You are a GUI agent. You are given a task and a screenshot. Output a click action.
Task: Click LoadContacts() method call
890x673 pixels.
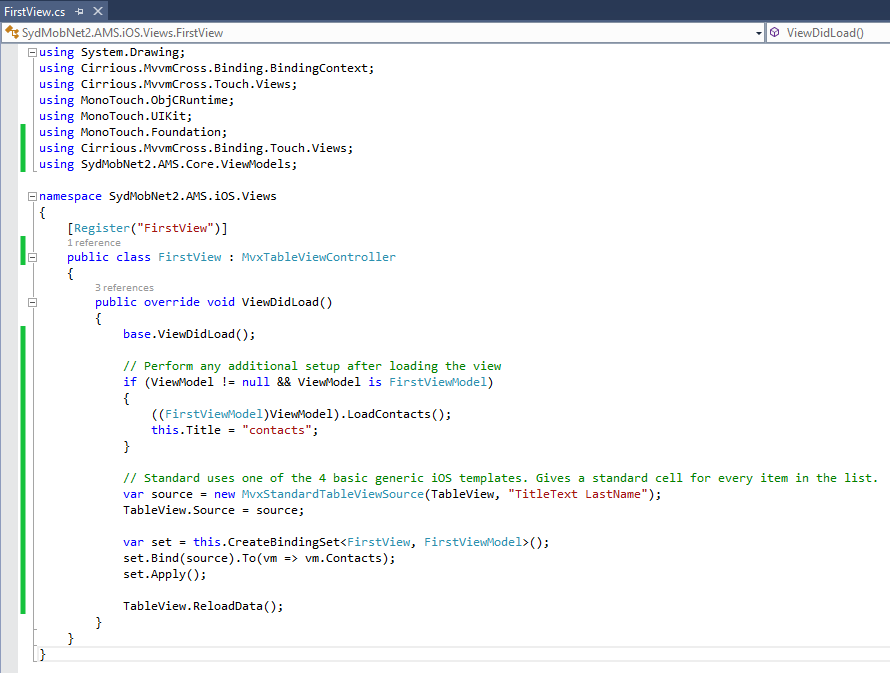pos(396,414)
